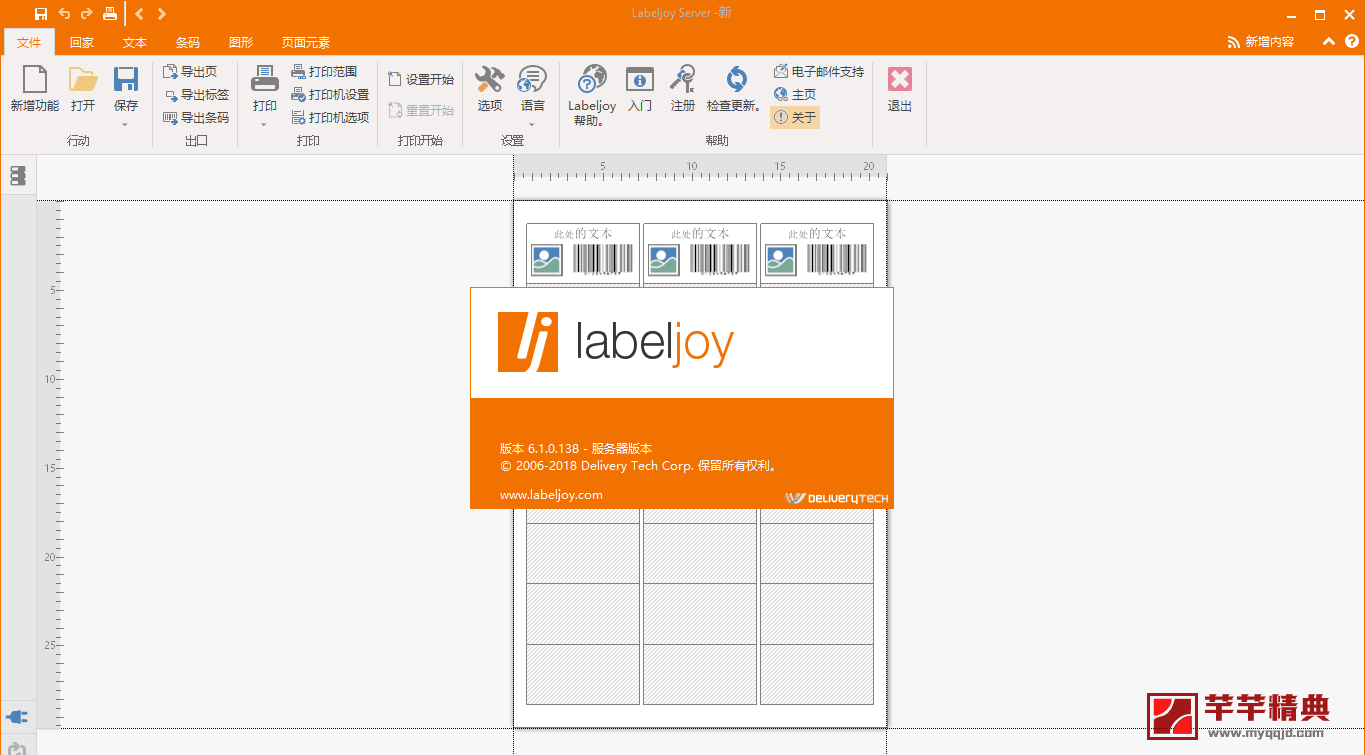
Task: Click www.labeljoy.com on about dialog
Action: [551, 494]
